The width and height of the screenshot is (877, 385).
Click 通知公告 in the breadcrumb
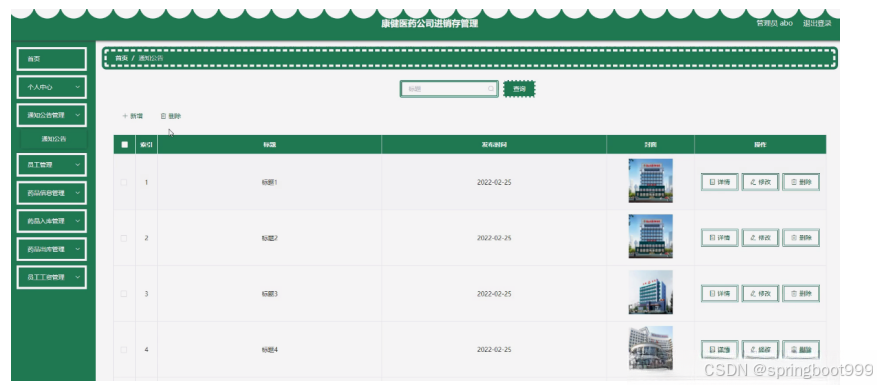pos(151,58)
